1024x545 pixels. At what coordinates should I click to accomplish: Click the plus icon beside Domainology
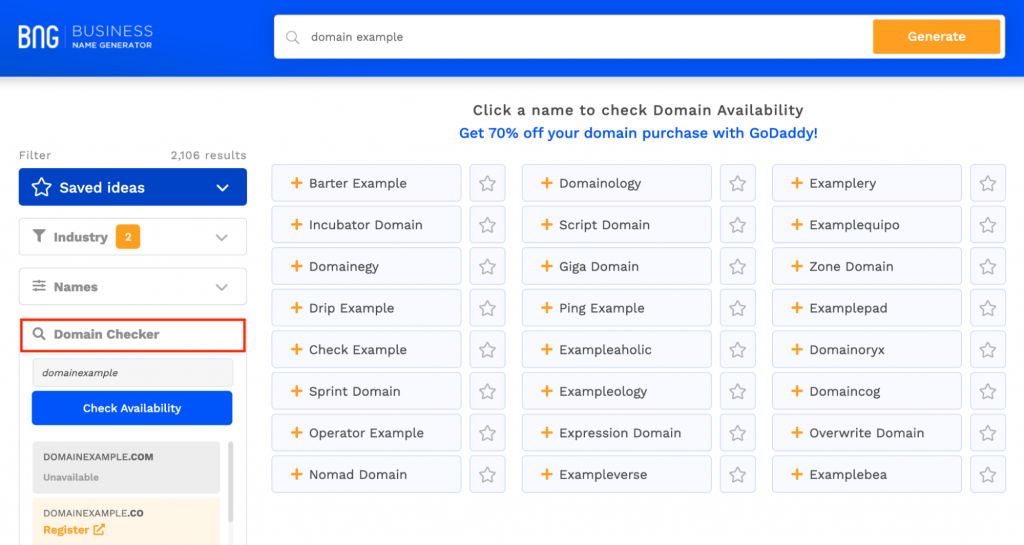547,183
